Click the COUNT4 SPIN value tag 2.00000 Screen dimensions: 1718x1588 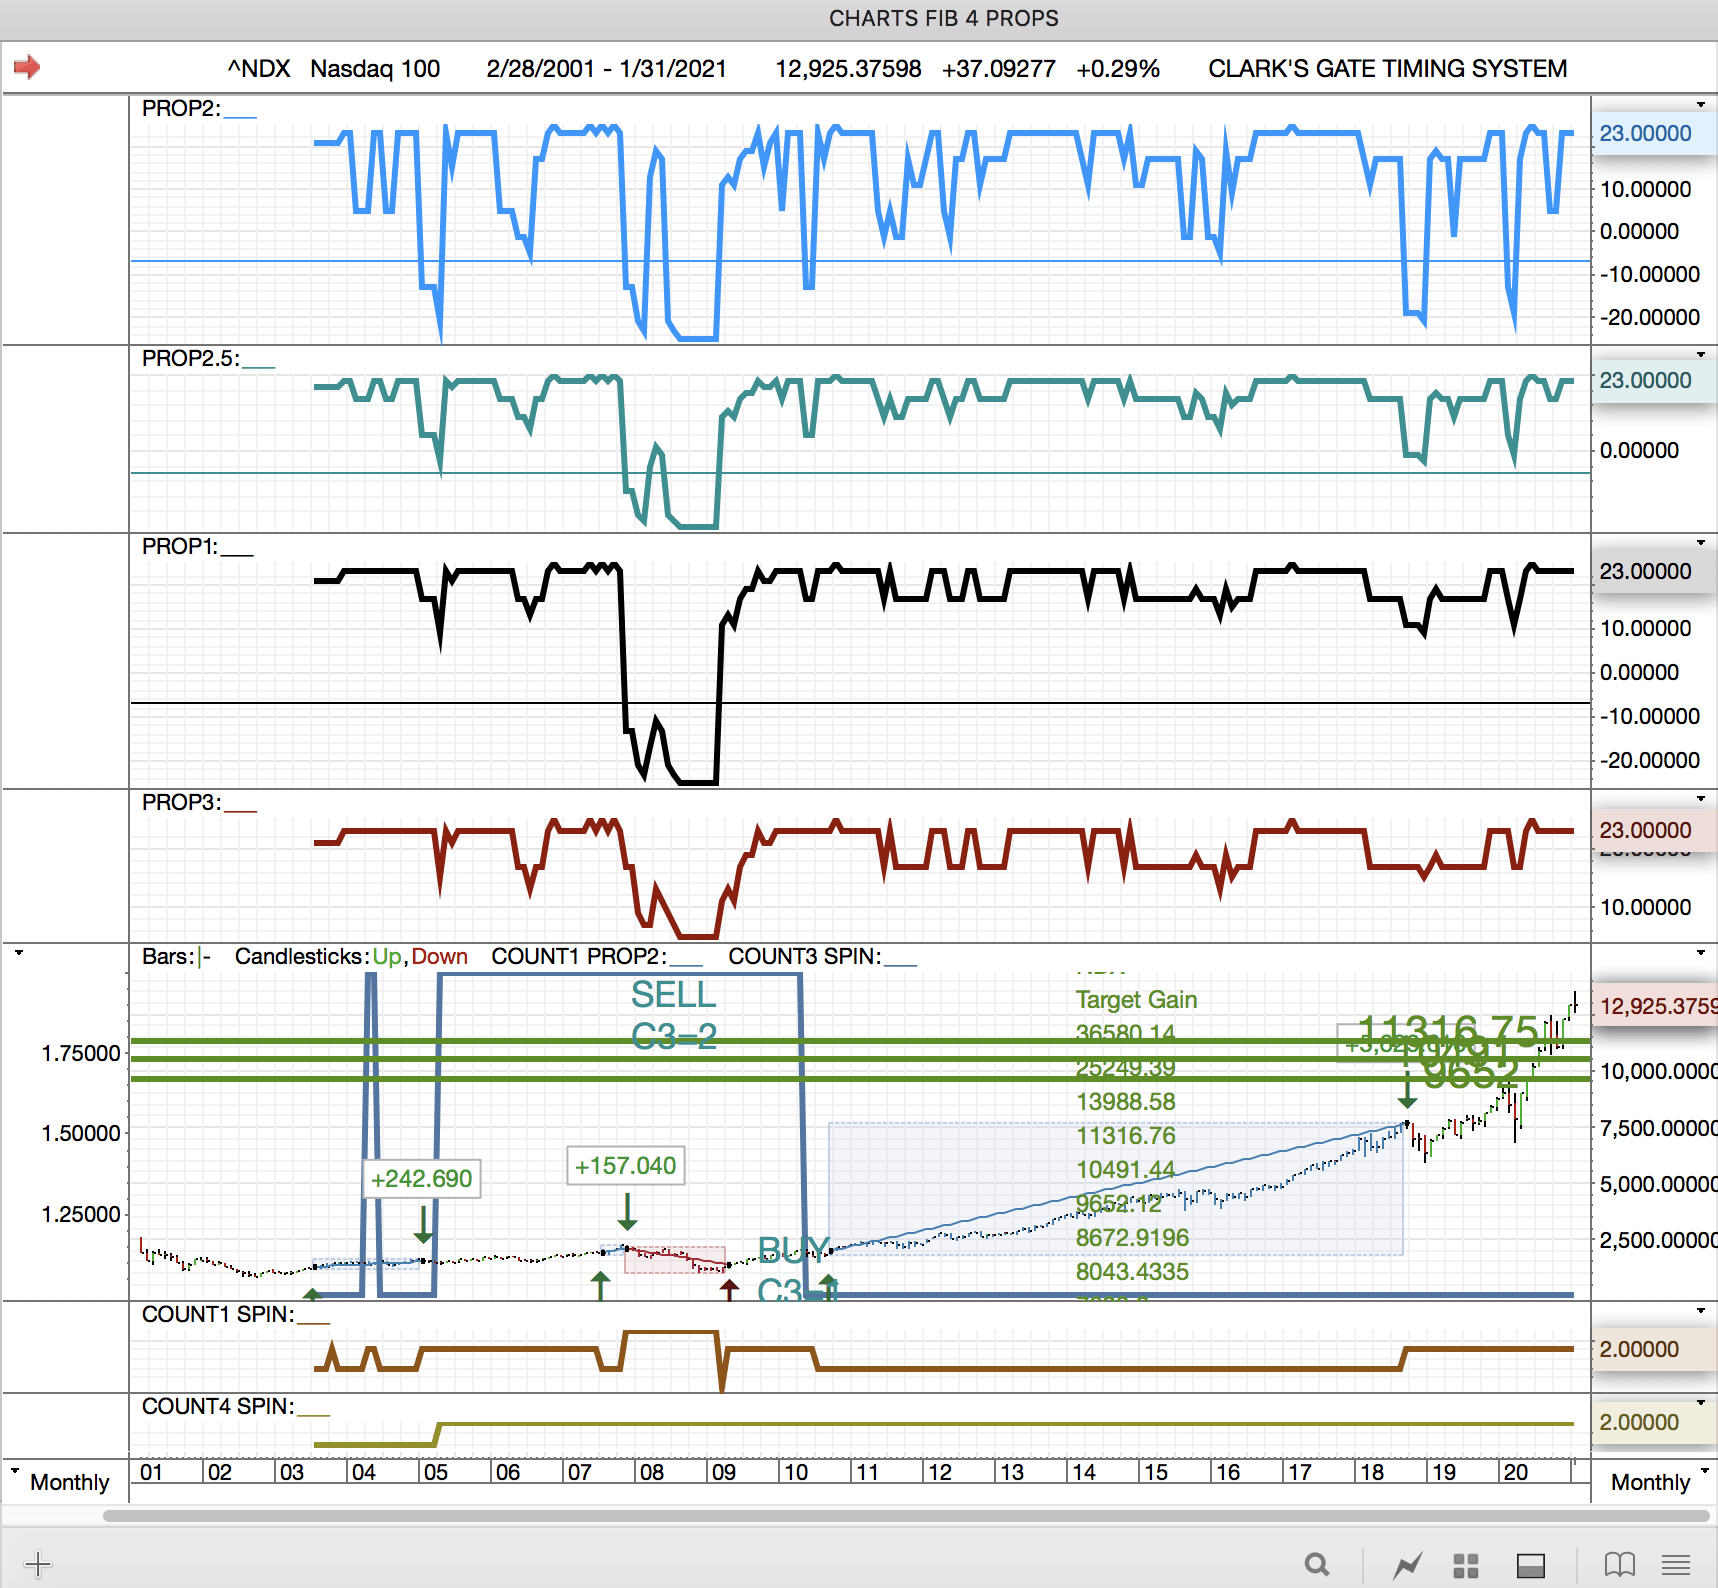pyautogui.click(x=1653, y=1422)
